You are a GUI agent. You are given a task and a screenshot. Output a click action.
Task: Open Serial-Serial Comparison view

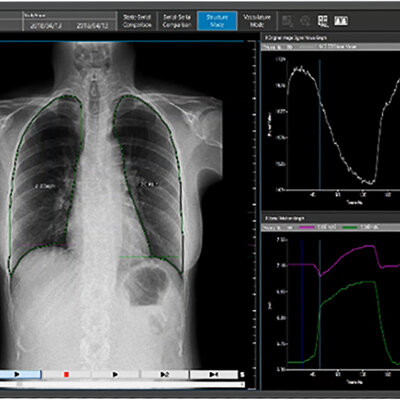[x=177, y=21]
